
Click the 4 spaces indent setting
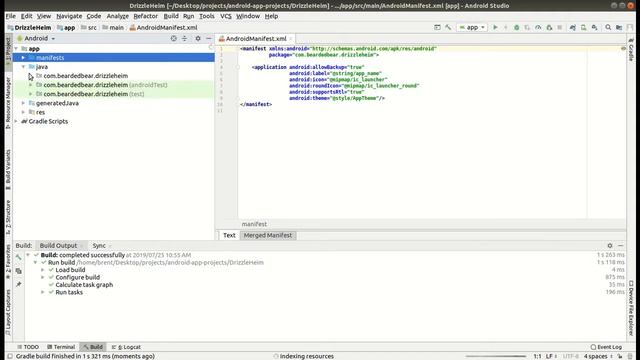click(x=596, y=356)
